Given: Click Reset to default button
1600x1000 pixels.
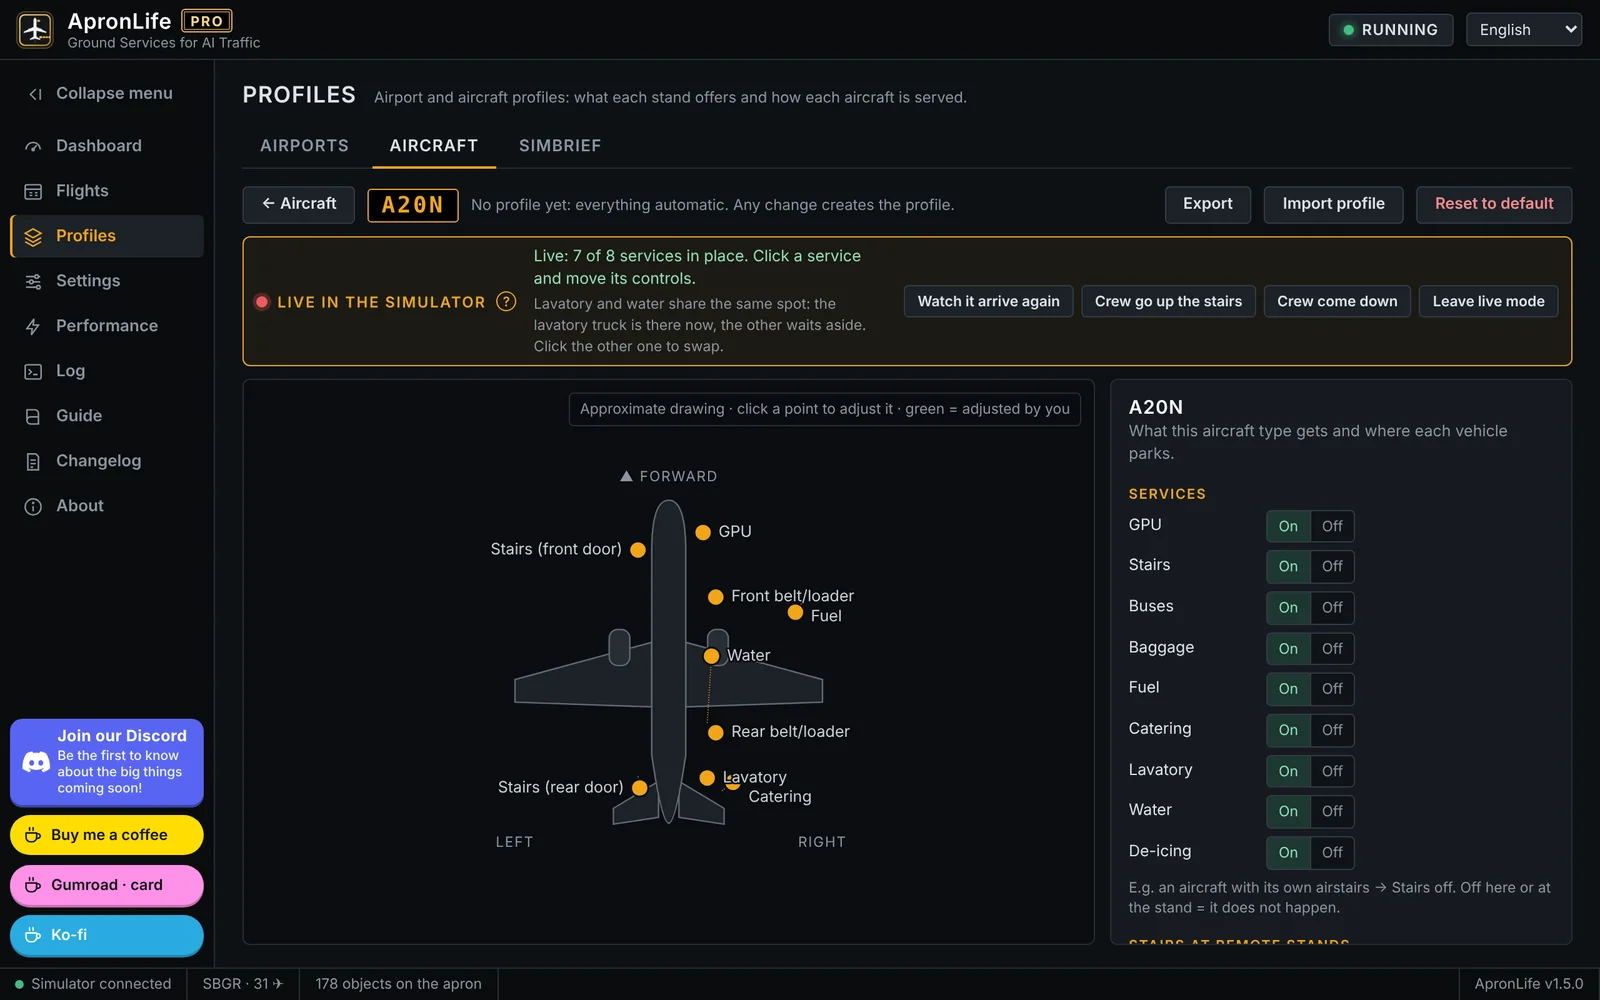Looking at the screenshot, I should click(x=1494, y=204).
